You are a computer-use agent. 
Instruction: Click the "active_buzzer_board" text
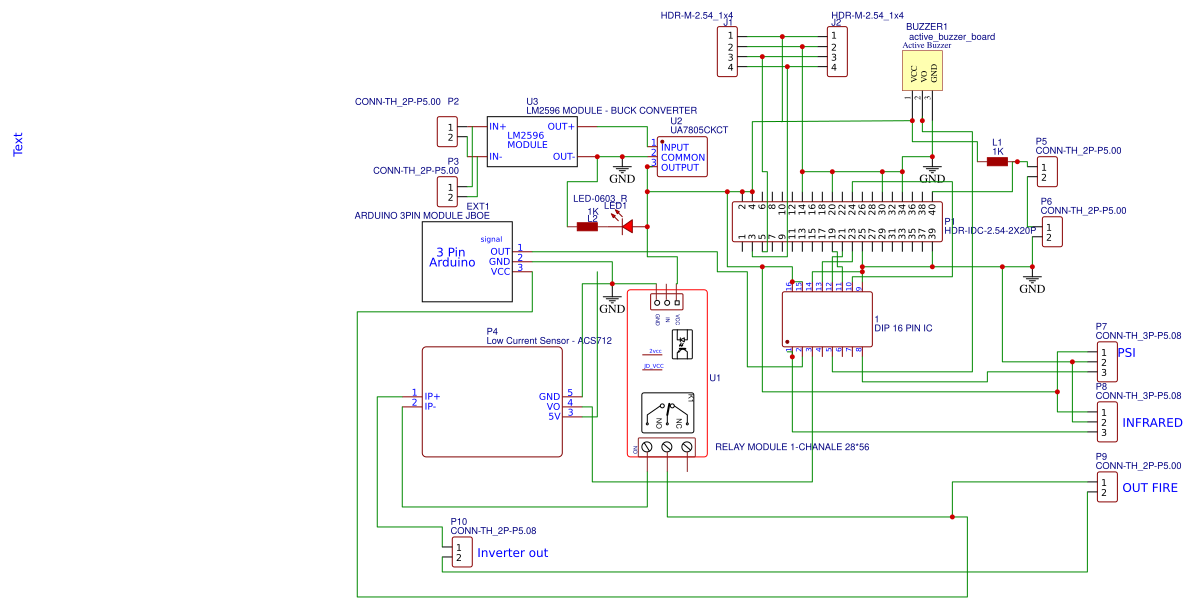click(x=952, y=37)
